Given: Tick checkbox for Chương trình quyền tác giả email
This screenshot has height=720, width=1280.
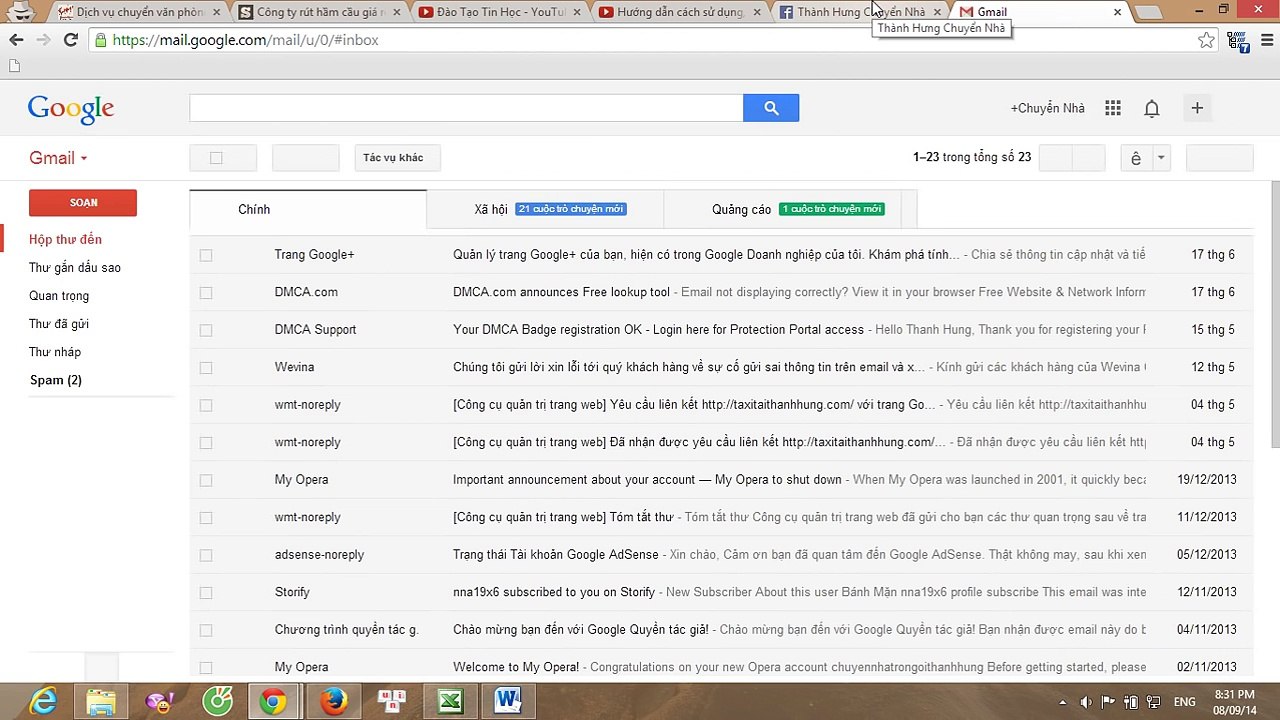Looking at the screenshot, I should 206,630.
